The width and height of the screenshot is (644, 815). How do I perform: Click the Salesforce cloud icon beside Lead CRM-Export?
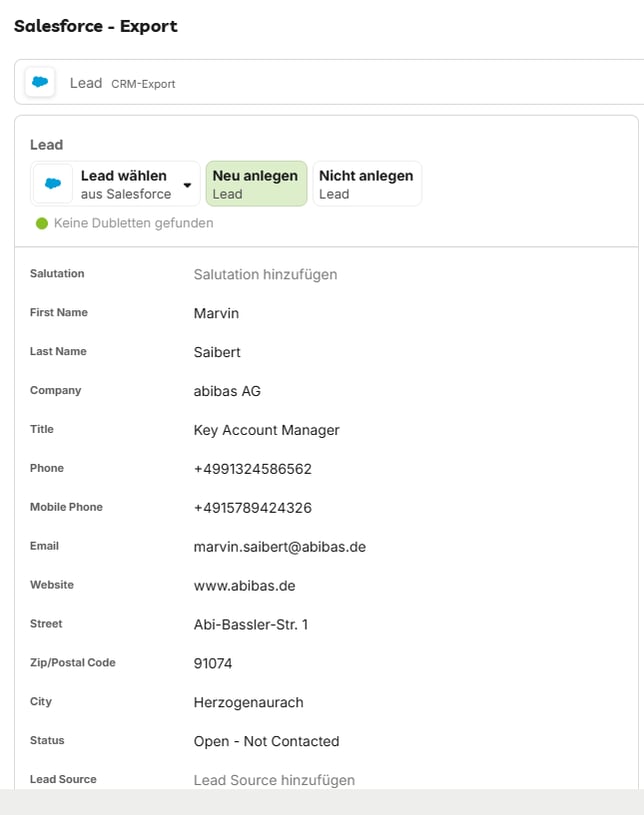coord(40,82)
